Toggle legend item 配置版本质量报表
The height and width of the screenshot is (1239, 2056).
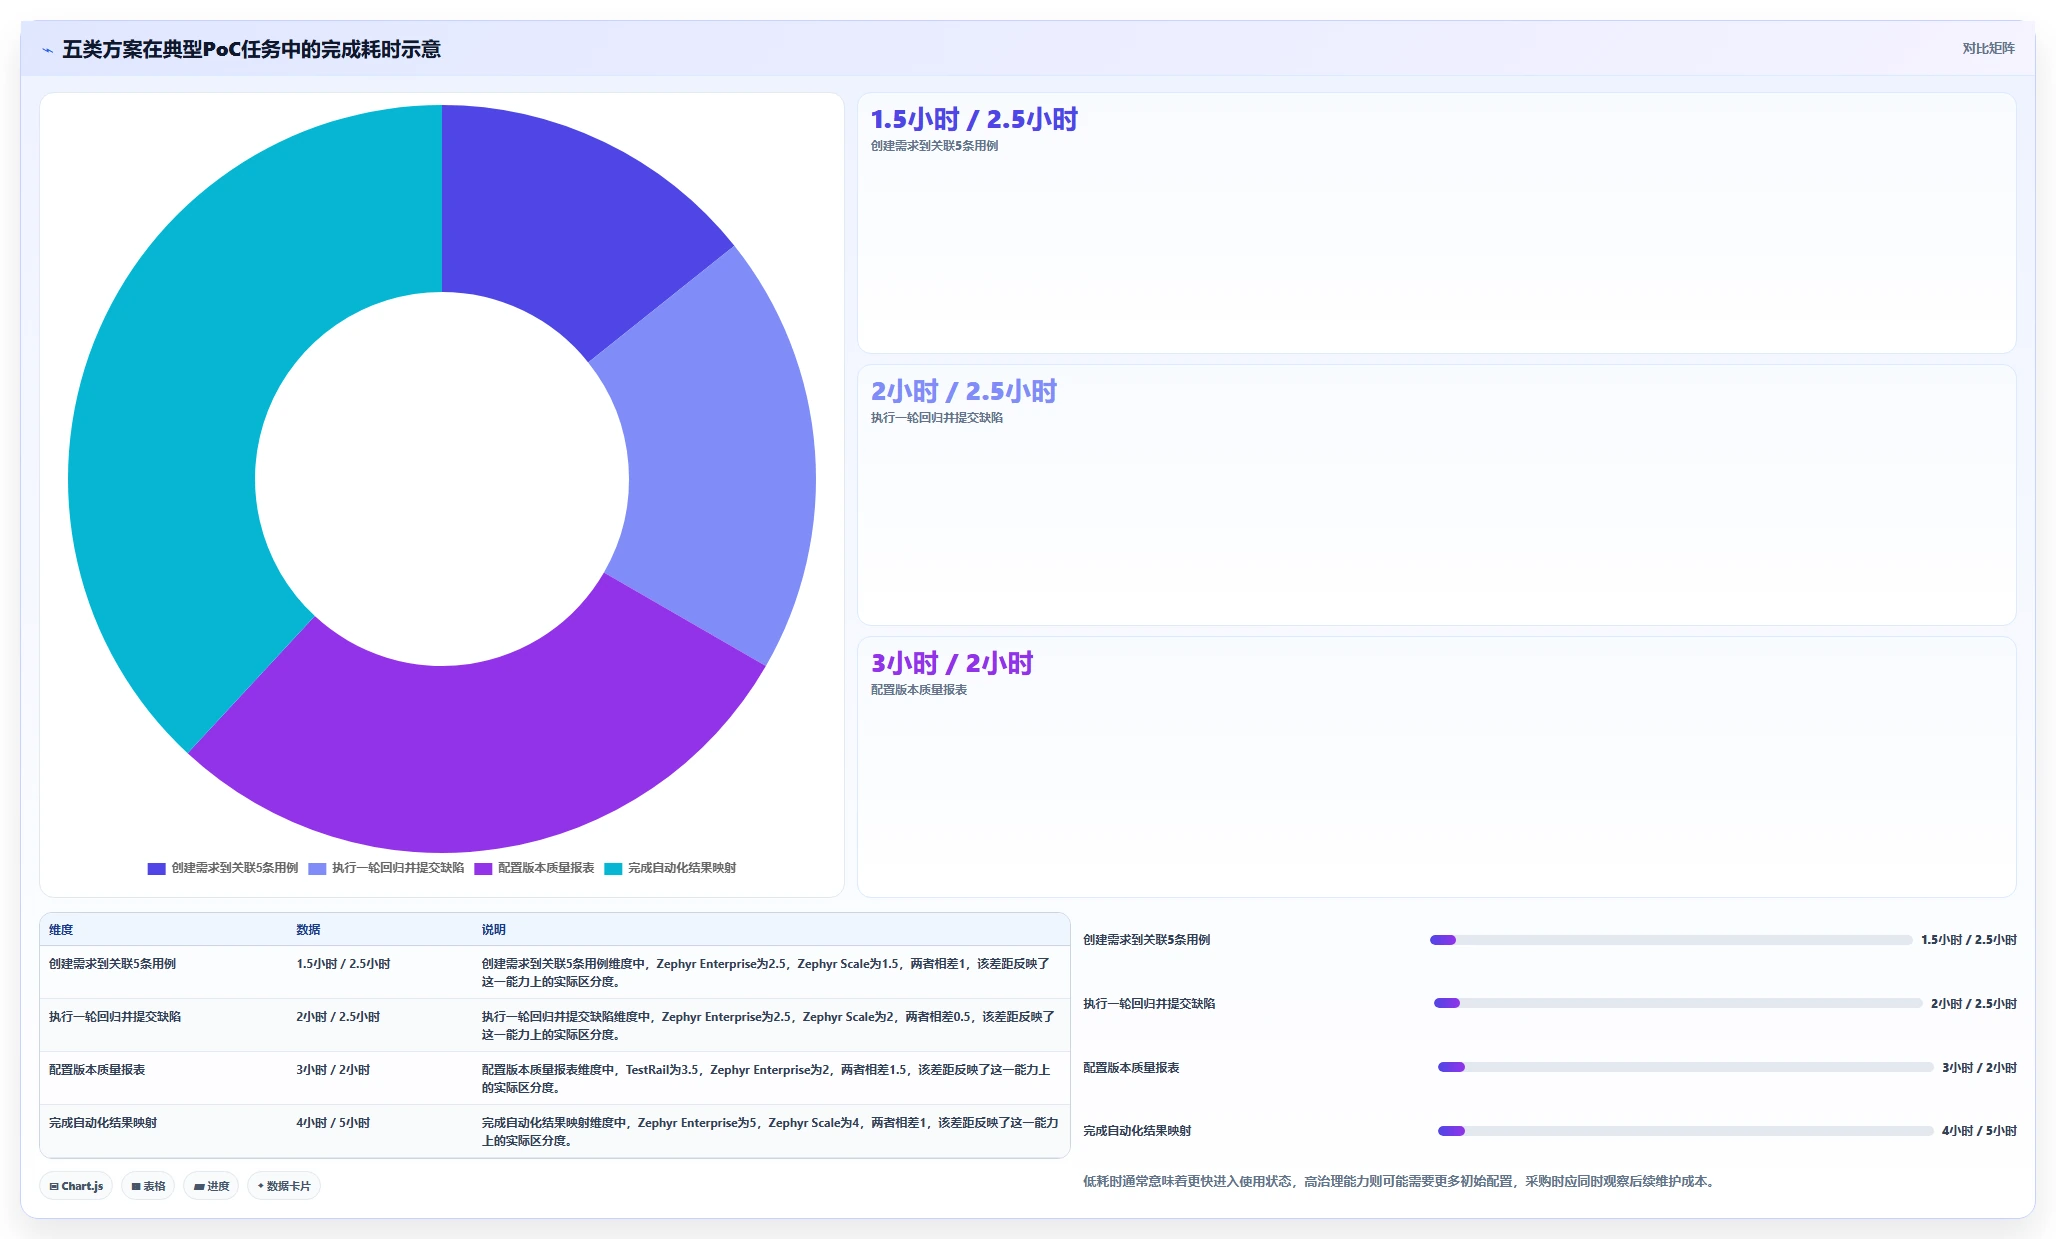point(534,868)
